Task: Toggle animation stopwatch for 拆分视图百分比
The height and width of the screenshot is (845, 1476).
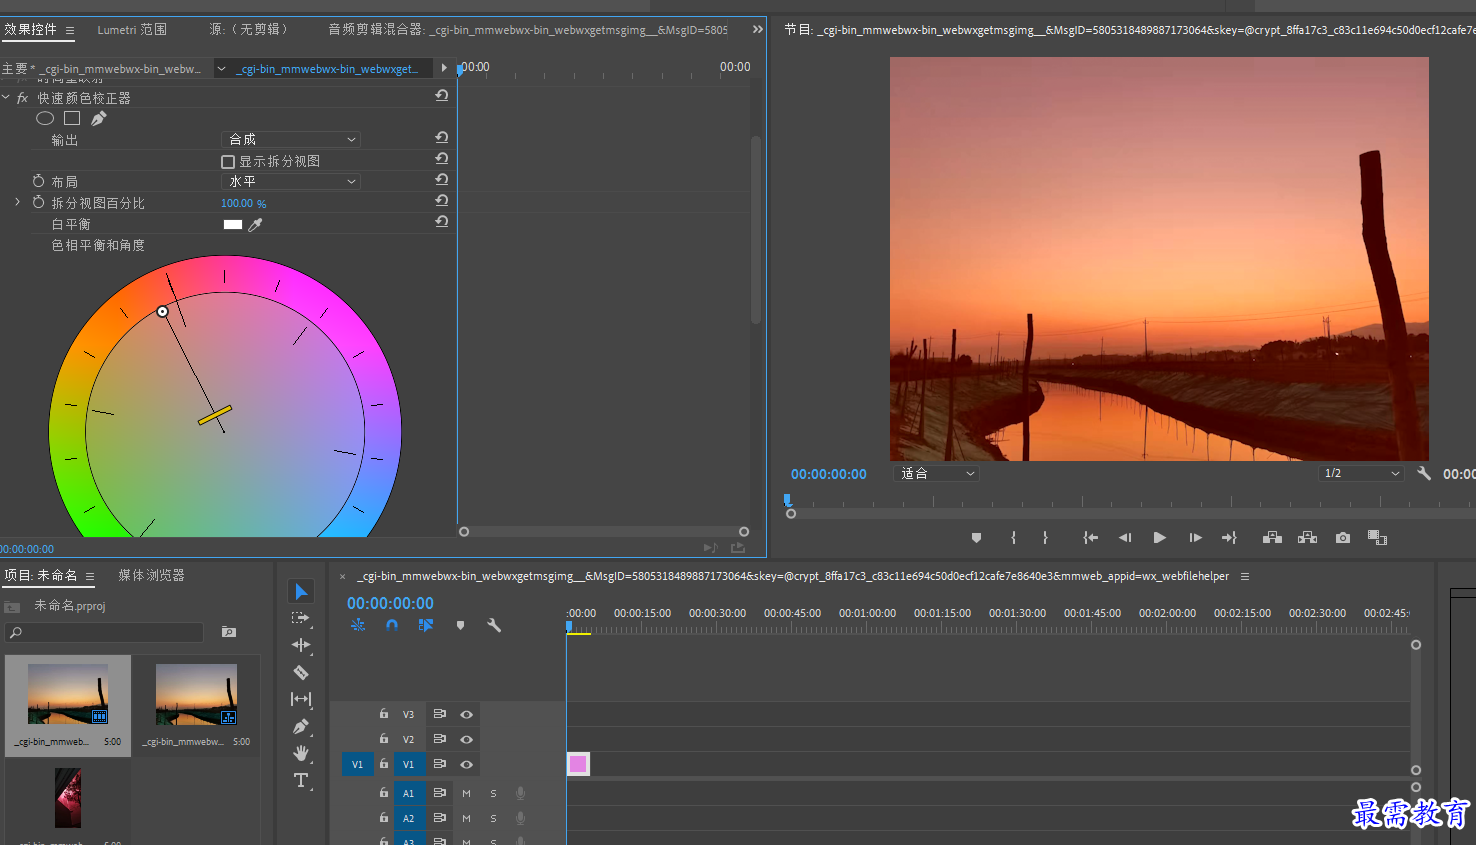Action: tap(38, 202)
